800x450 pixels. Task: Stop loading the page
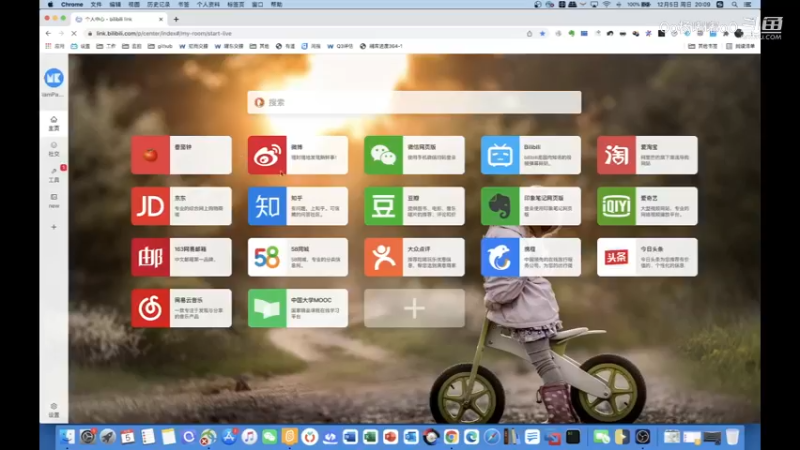click(x=73, y=33)
